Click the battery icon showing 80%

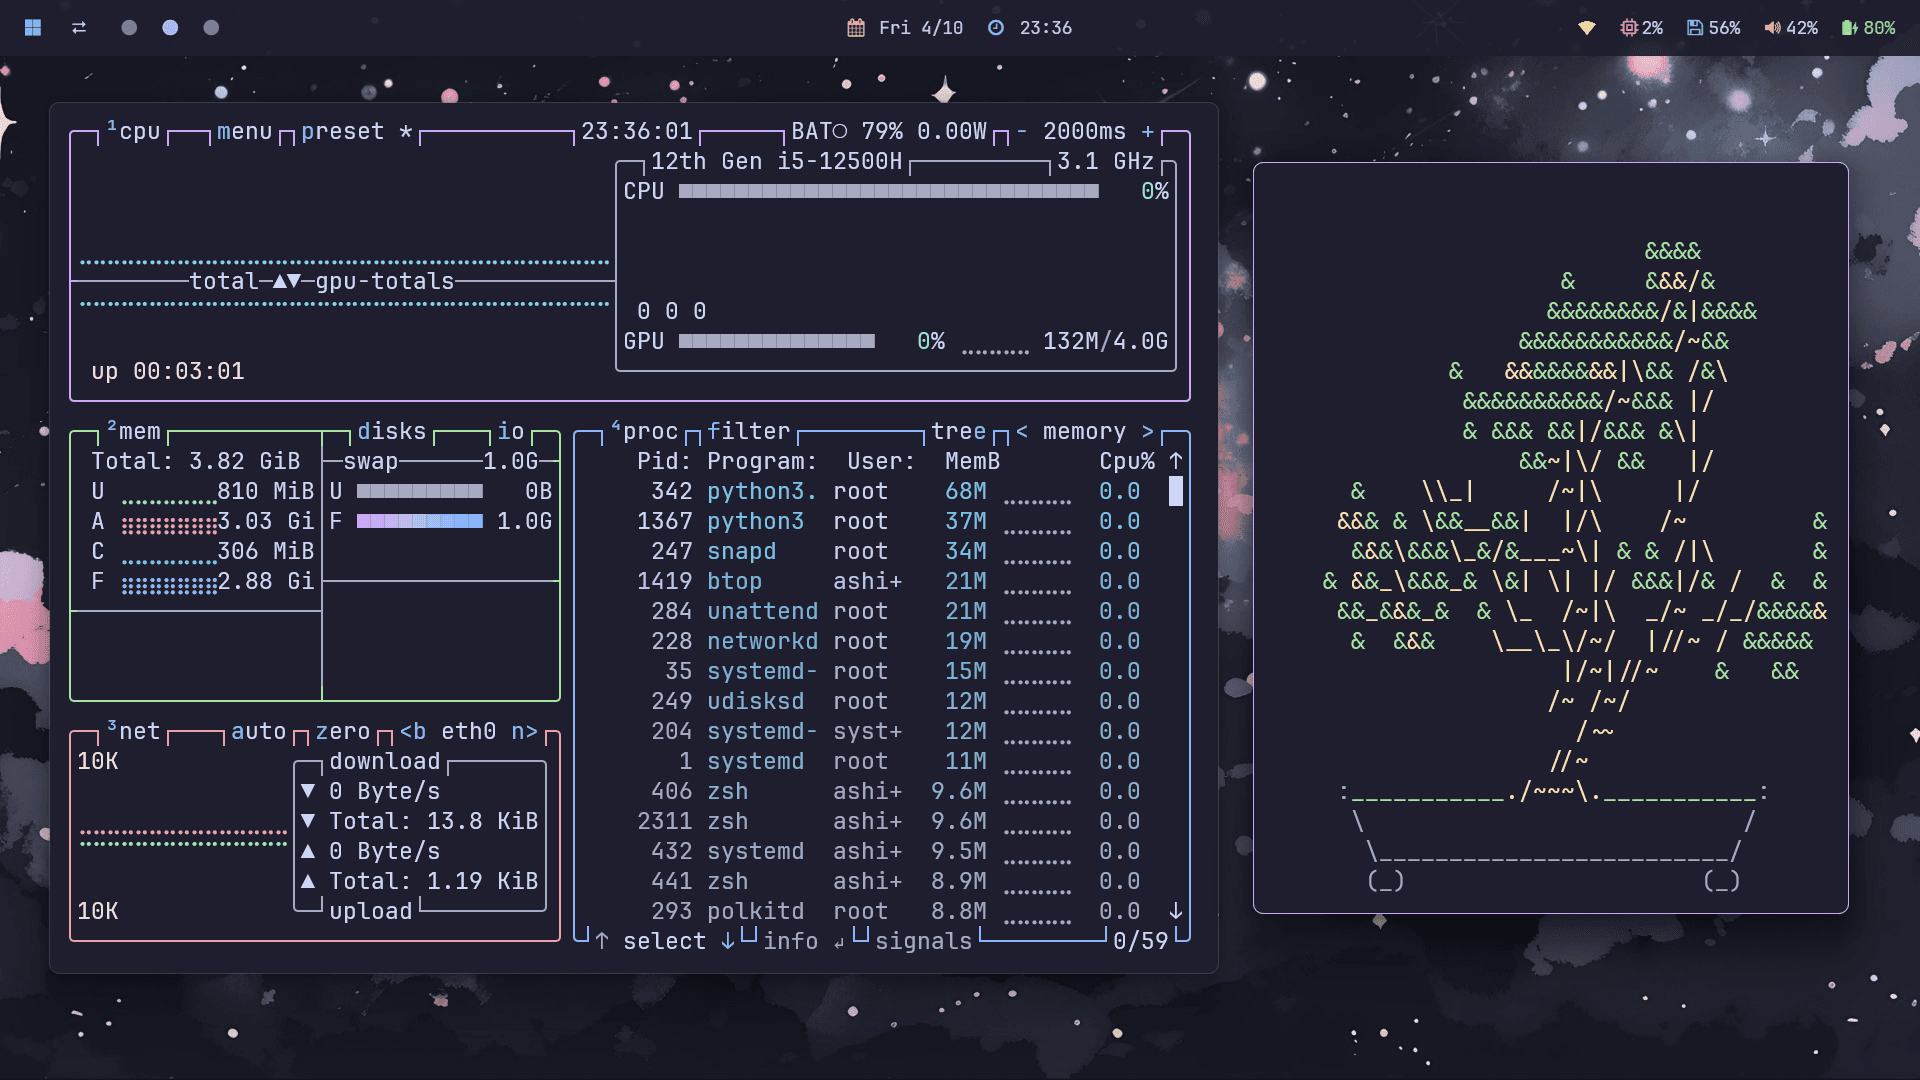[x=1849, y=28]
